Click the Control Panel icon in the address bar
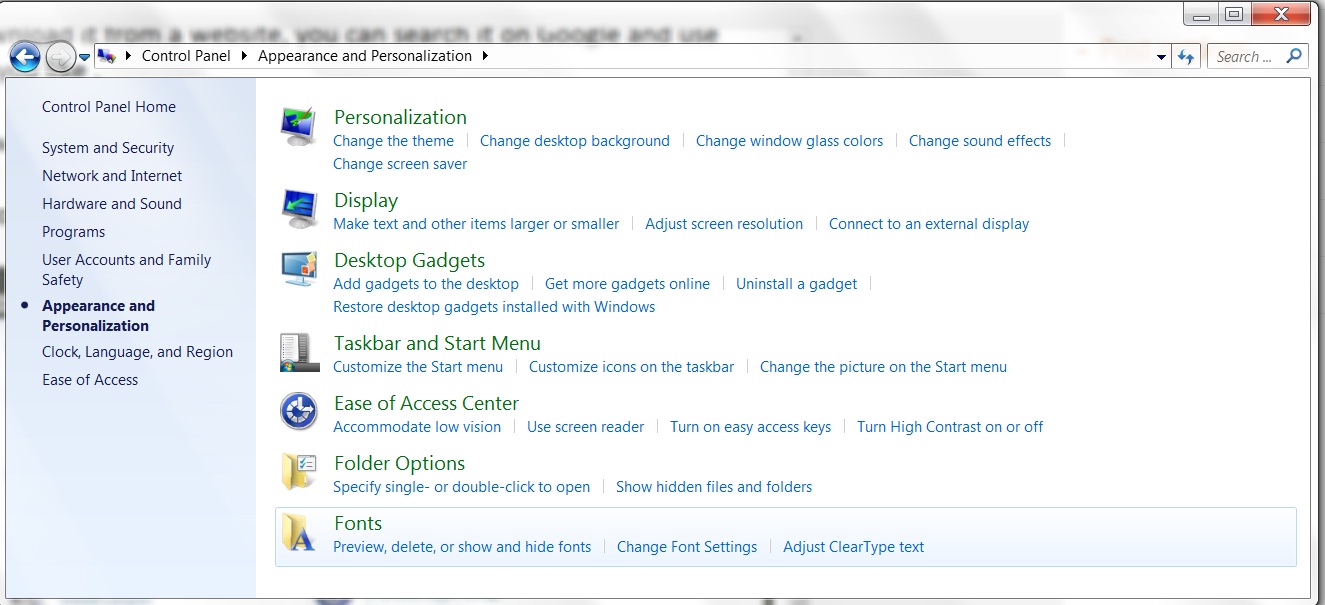Viewport: 1325px width, 605px height. tap(105, 56)
